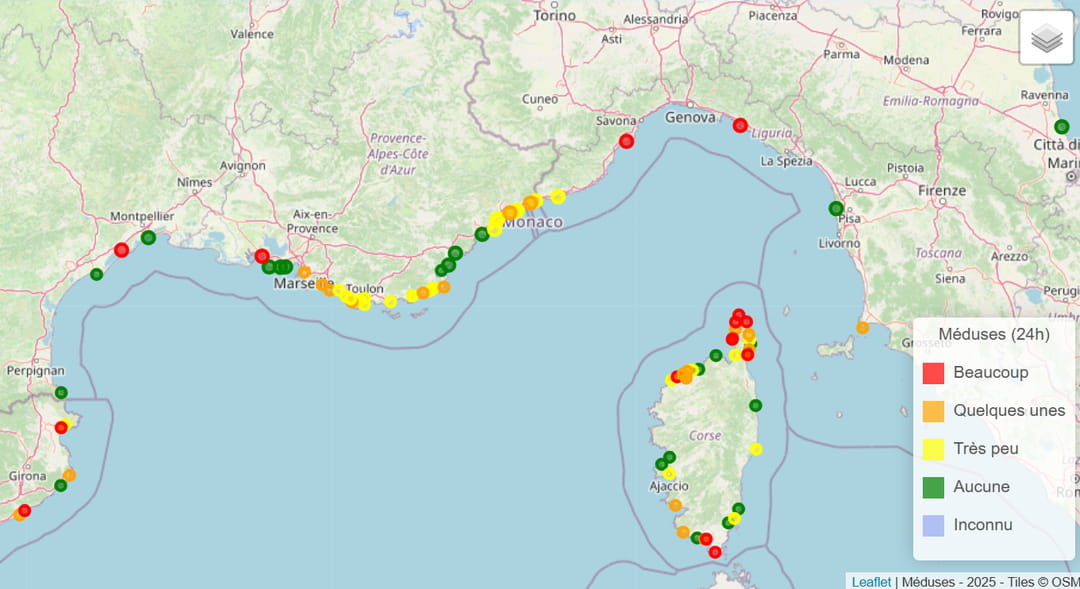This screenshot has width=1080, height=589.
Task: Click the Perpignan city label
Action: (x=35, y=371)
